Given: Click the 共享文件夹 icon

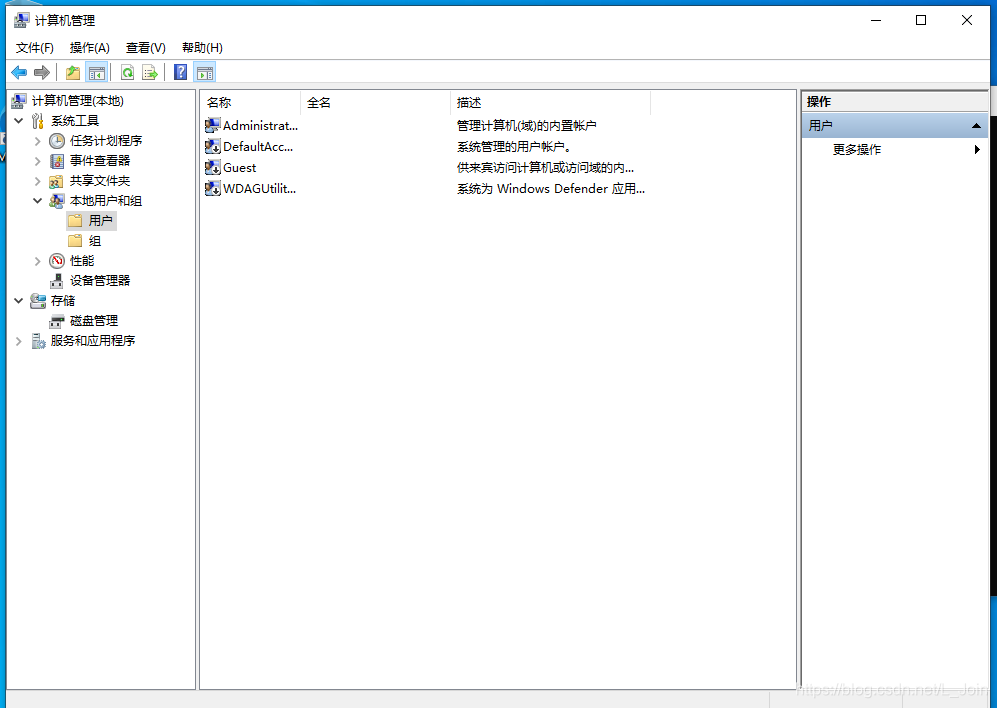Looking at the screenshot, I should tap(57, 181).
